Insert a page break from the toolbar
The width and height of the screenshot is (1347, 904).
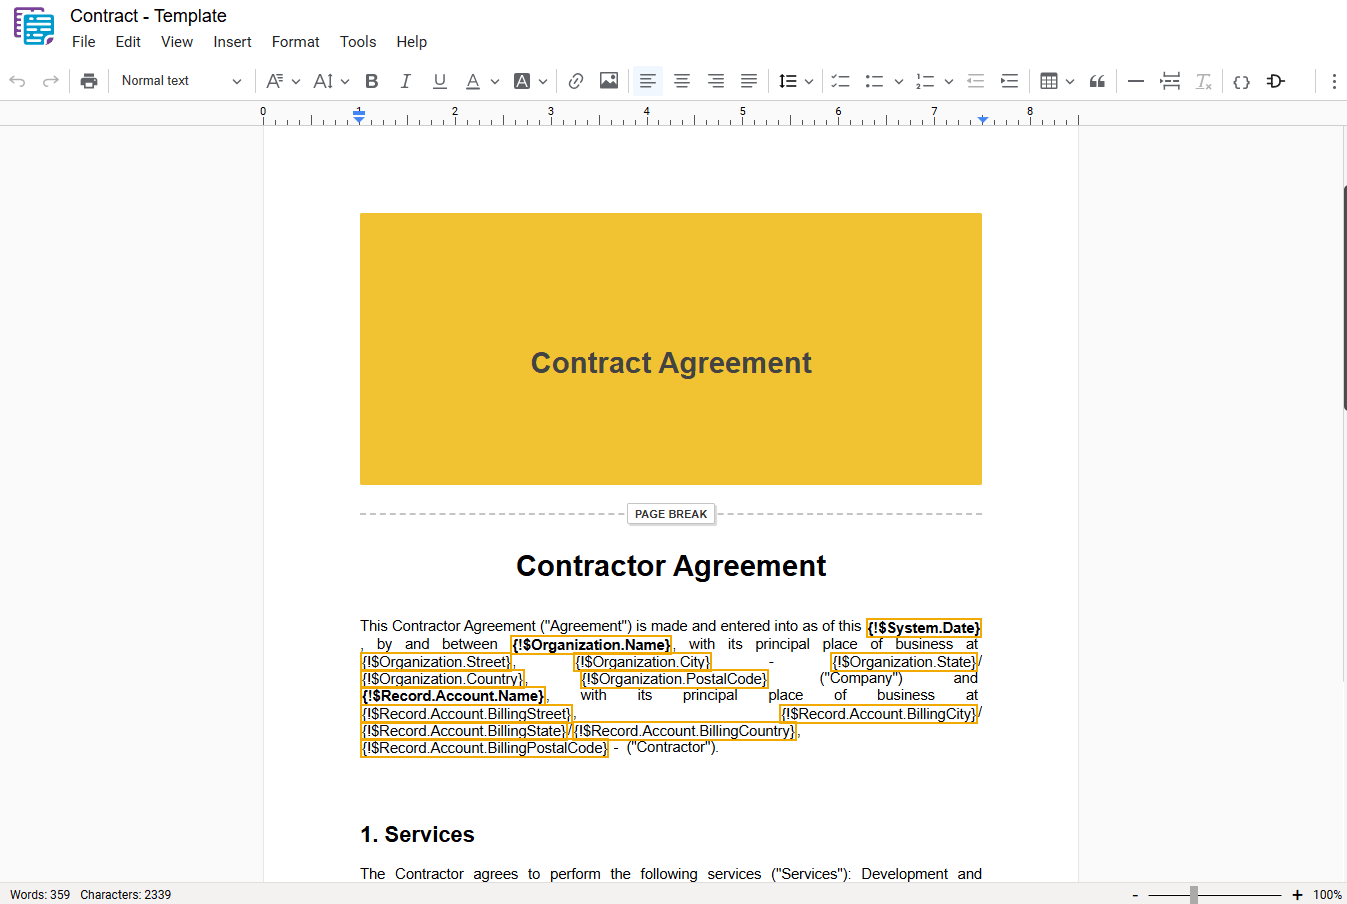coord(1170,81)
